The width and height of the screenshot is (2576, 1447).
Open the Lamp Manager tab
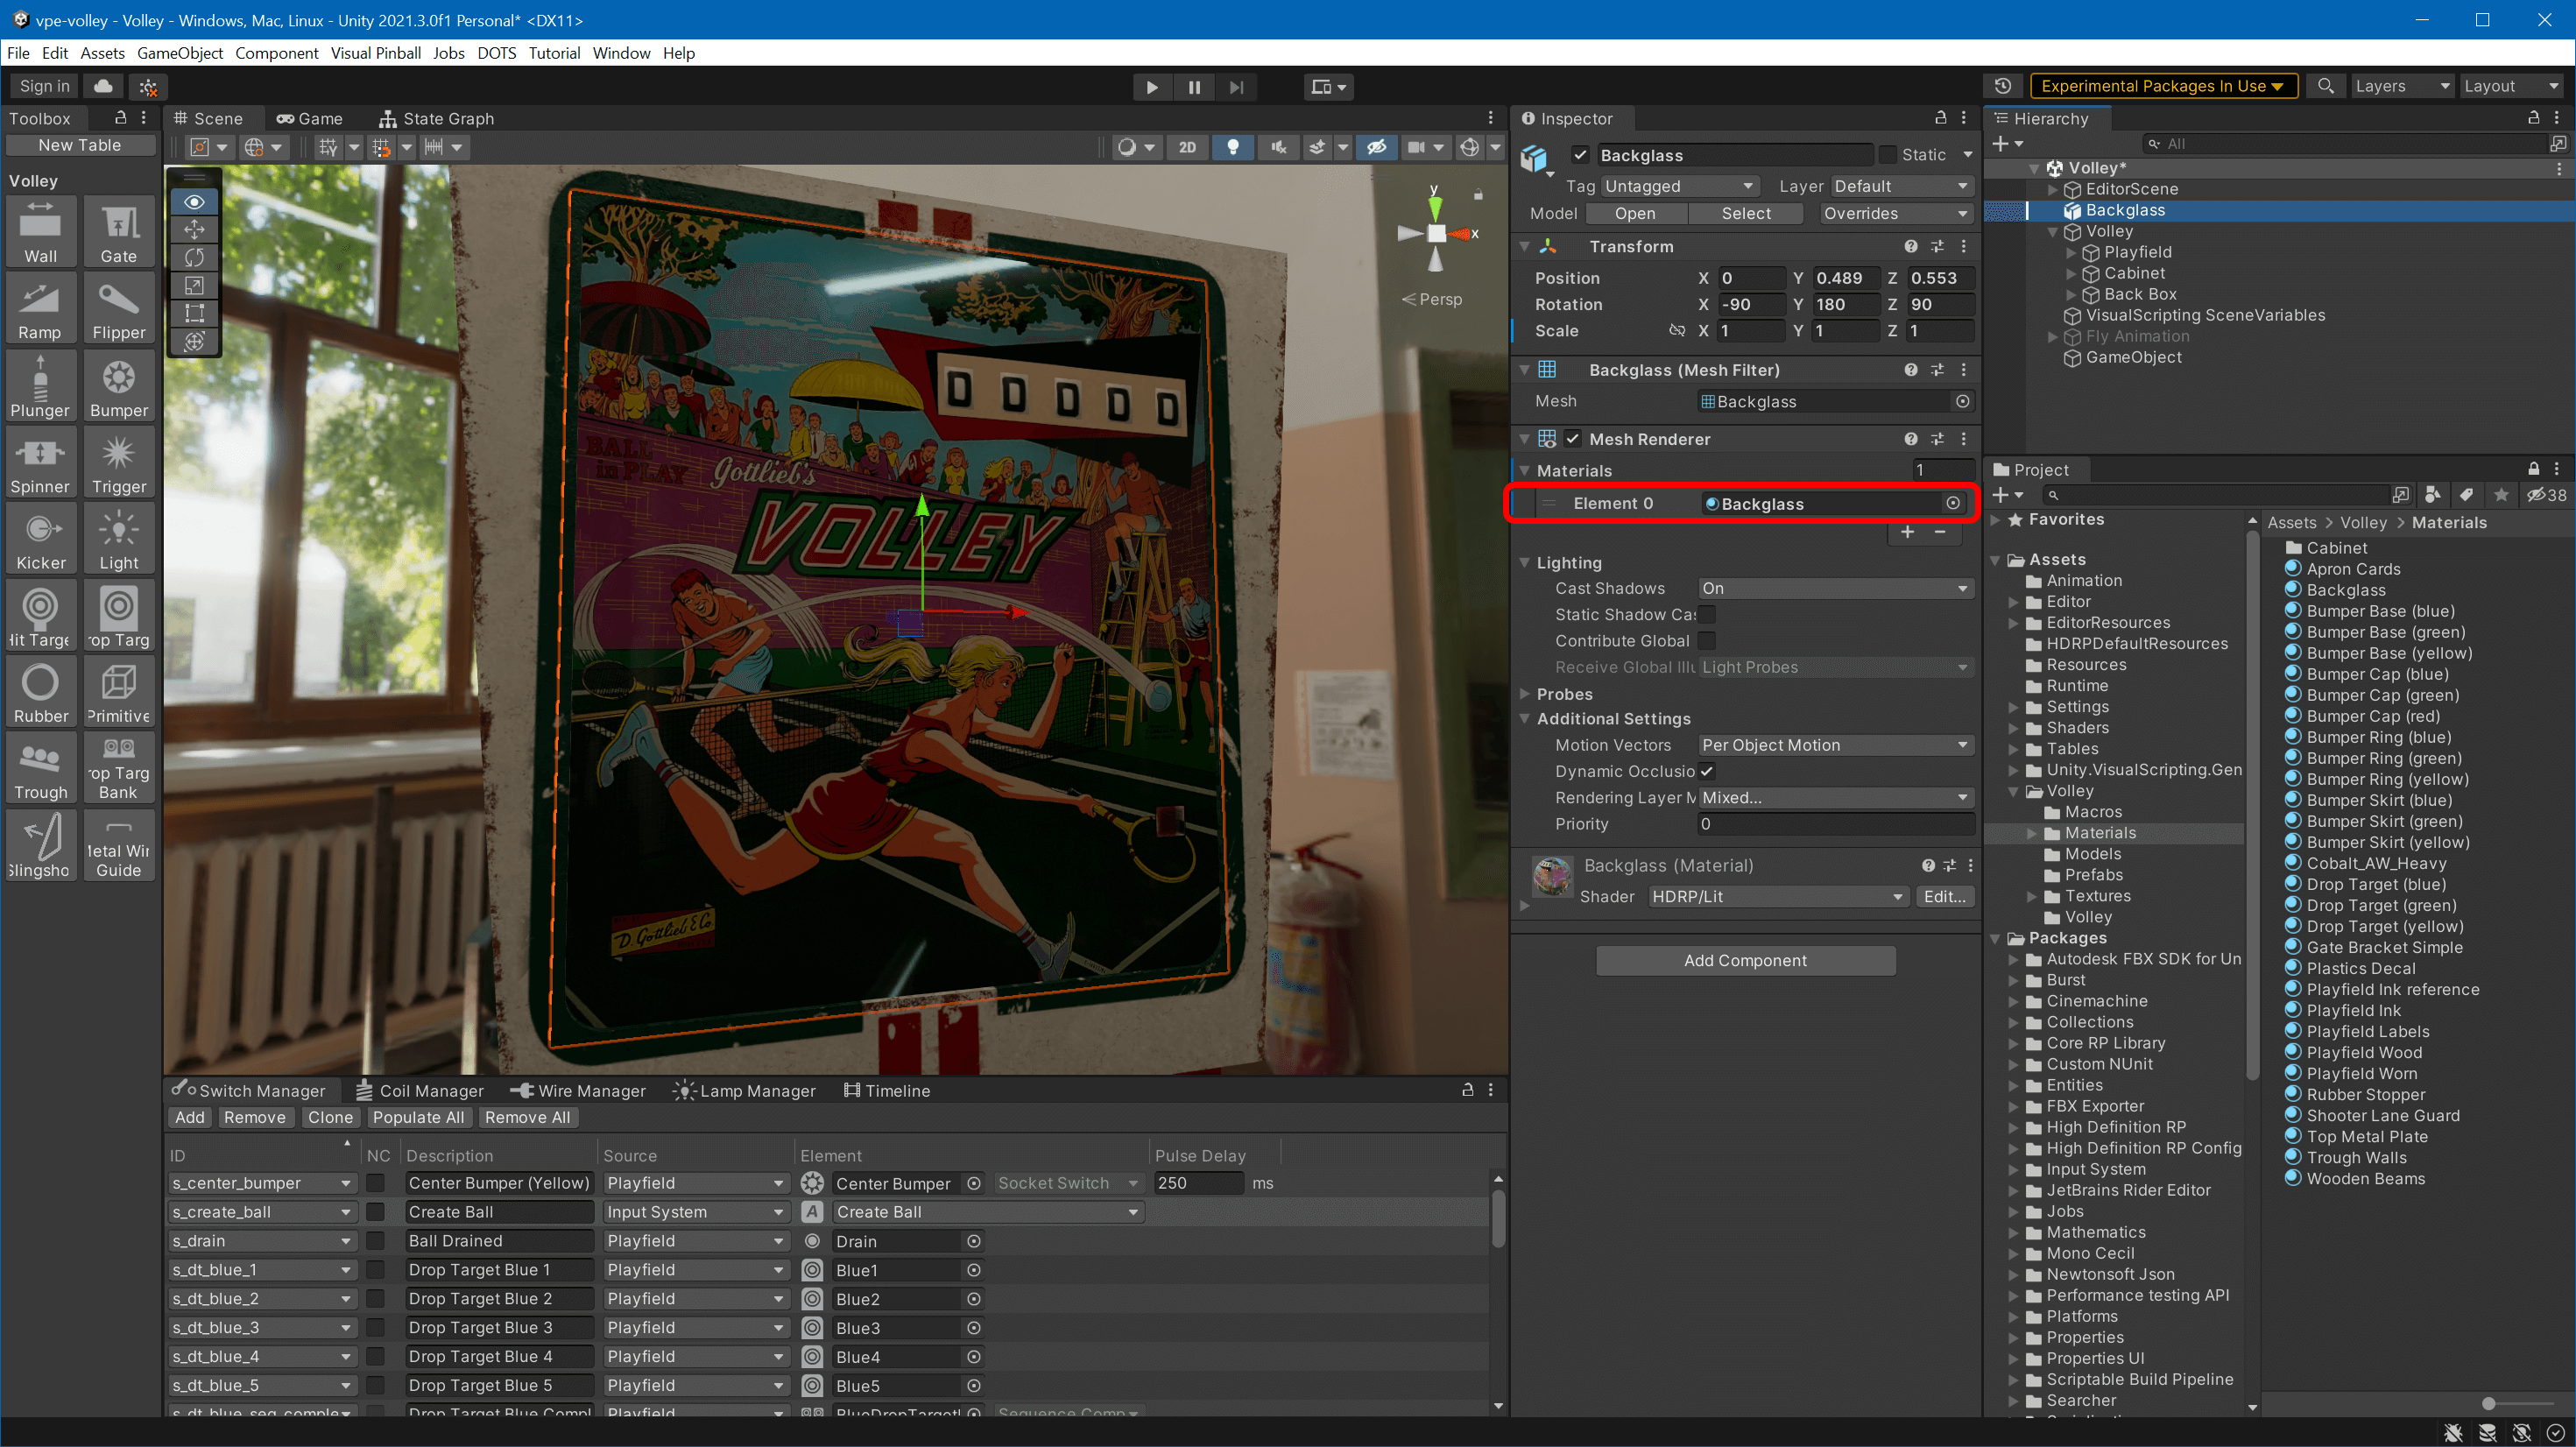click(x=744, y=1090)
